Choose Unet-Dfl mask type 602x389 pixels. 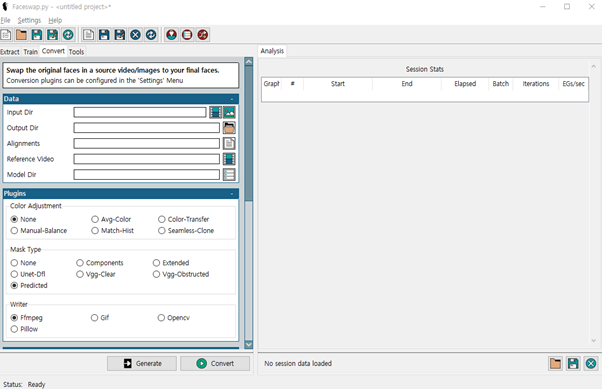(x=28, y=274)
